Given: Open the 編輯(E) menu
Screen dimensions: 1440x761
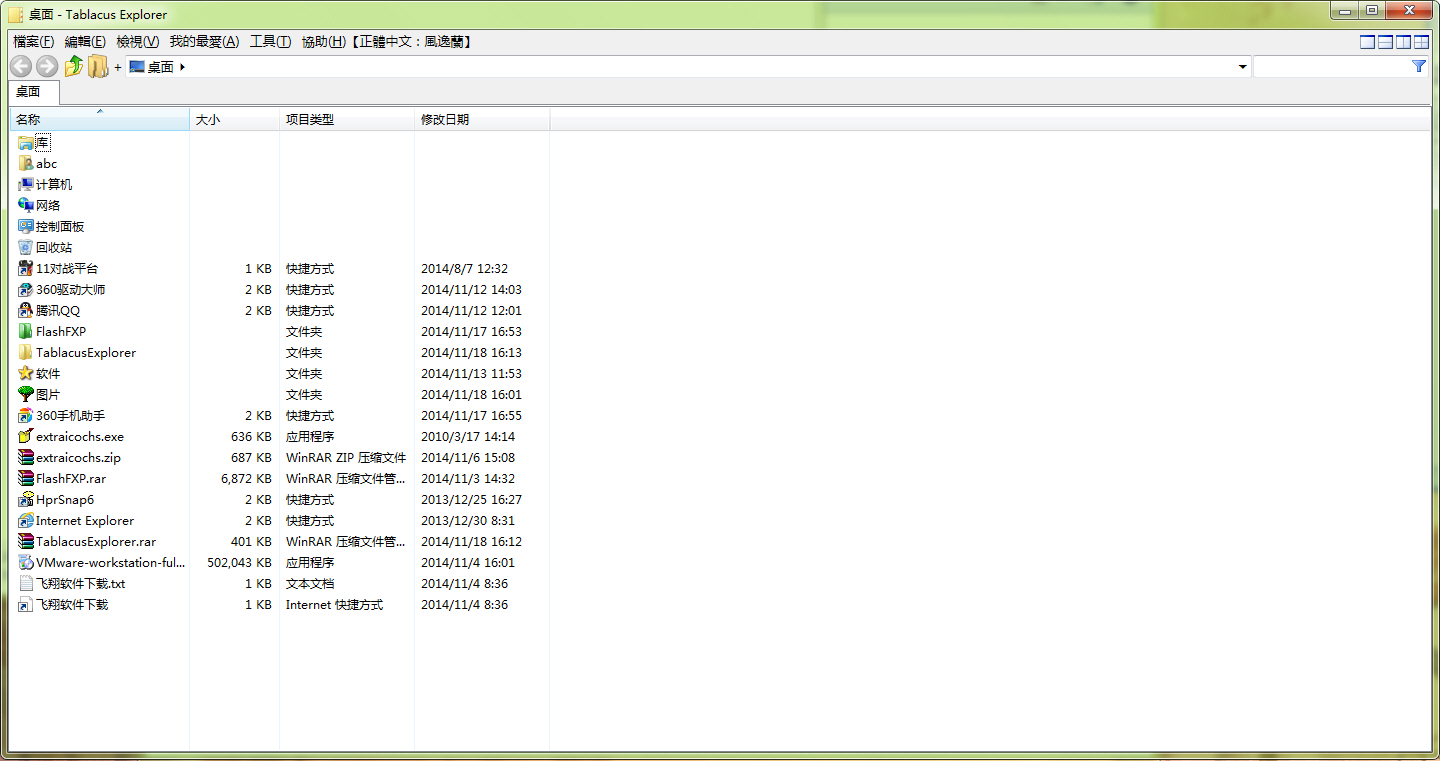Looking at the screenshot, I should pos(85,41).
